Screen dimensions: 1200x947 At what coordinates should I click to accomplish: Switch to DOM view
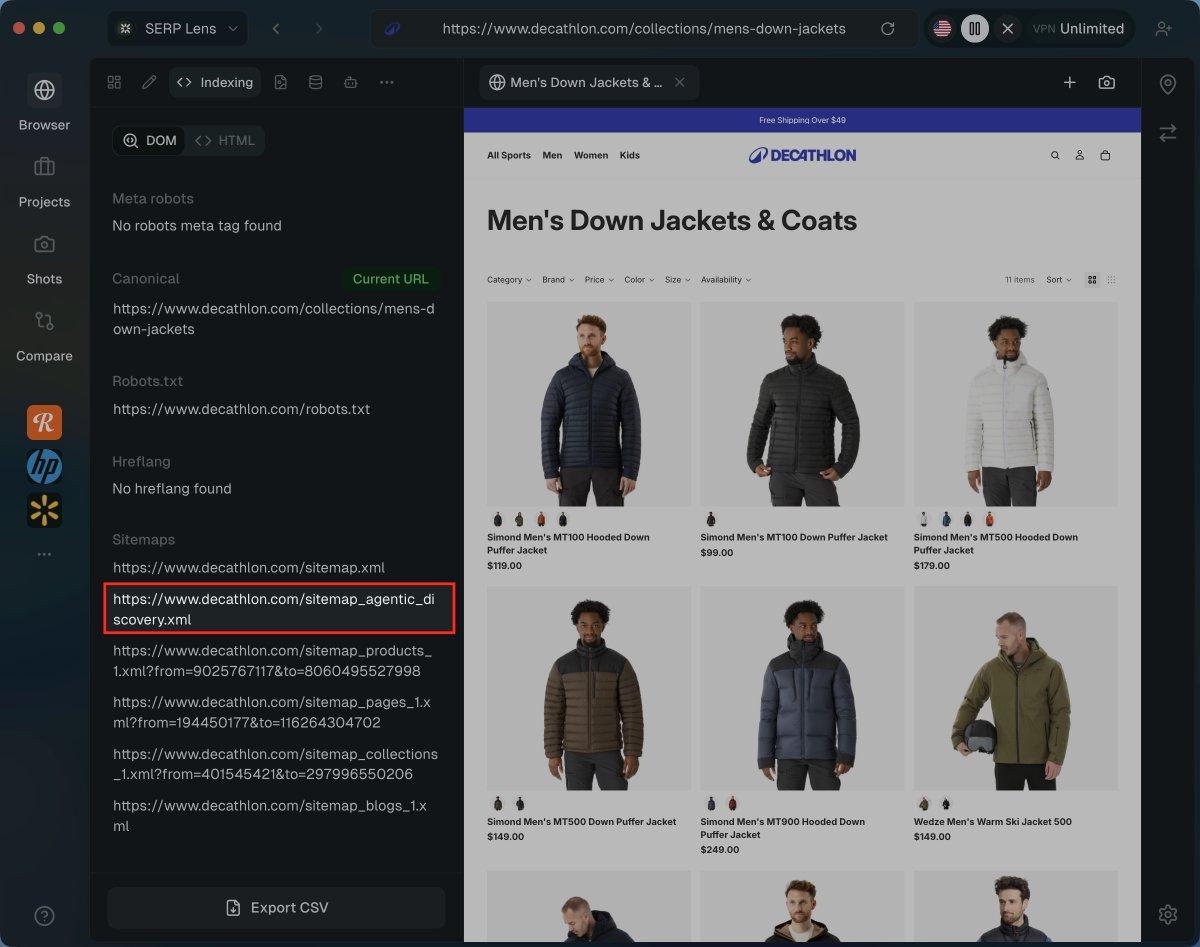[x=149, y=141]
